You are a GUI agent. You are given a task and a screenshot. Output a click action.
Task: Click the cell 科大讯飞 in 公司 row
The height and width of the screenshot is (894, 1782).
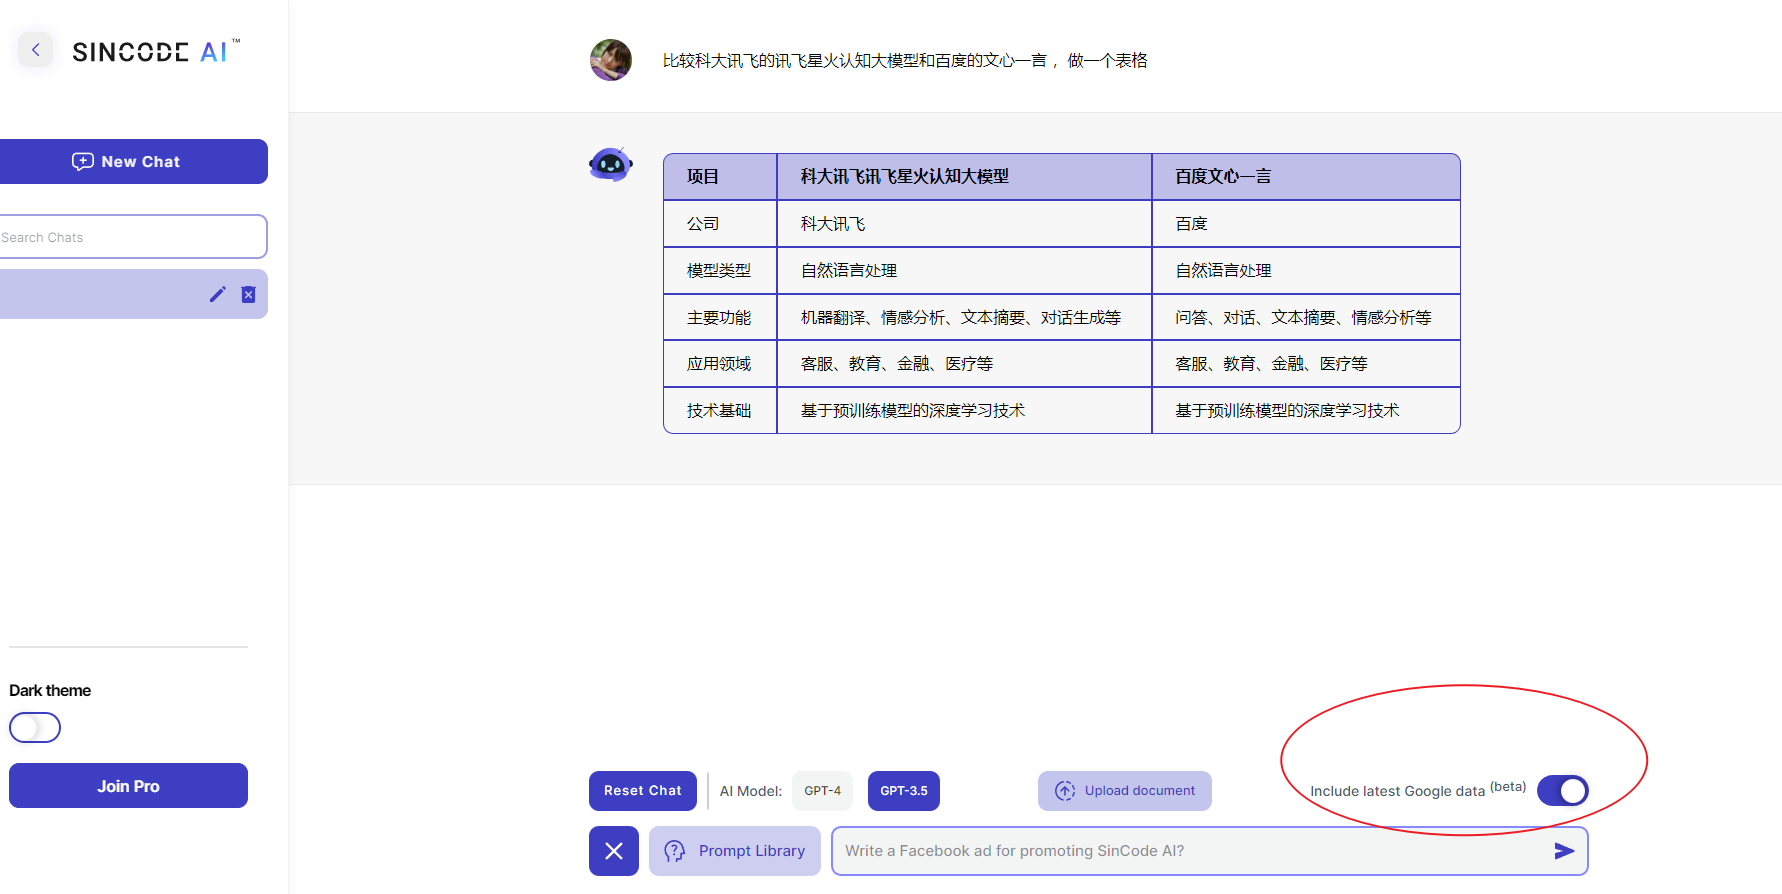click(833, 224)
